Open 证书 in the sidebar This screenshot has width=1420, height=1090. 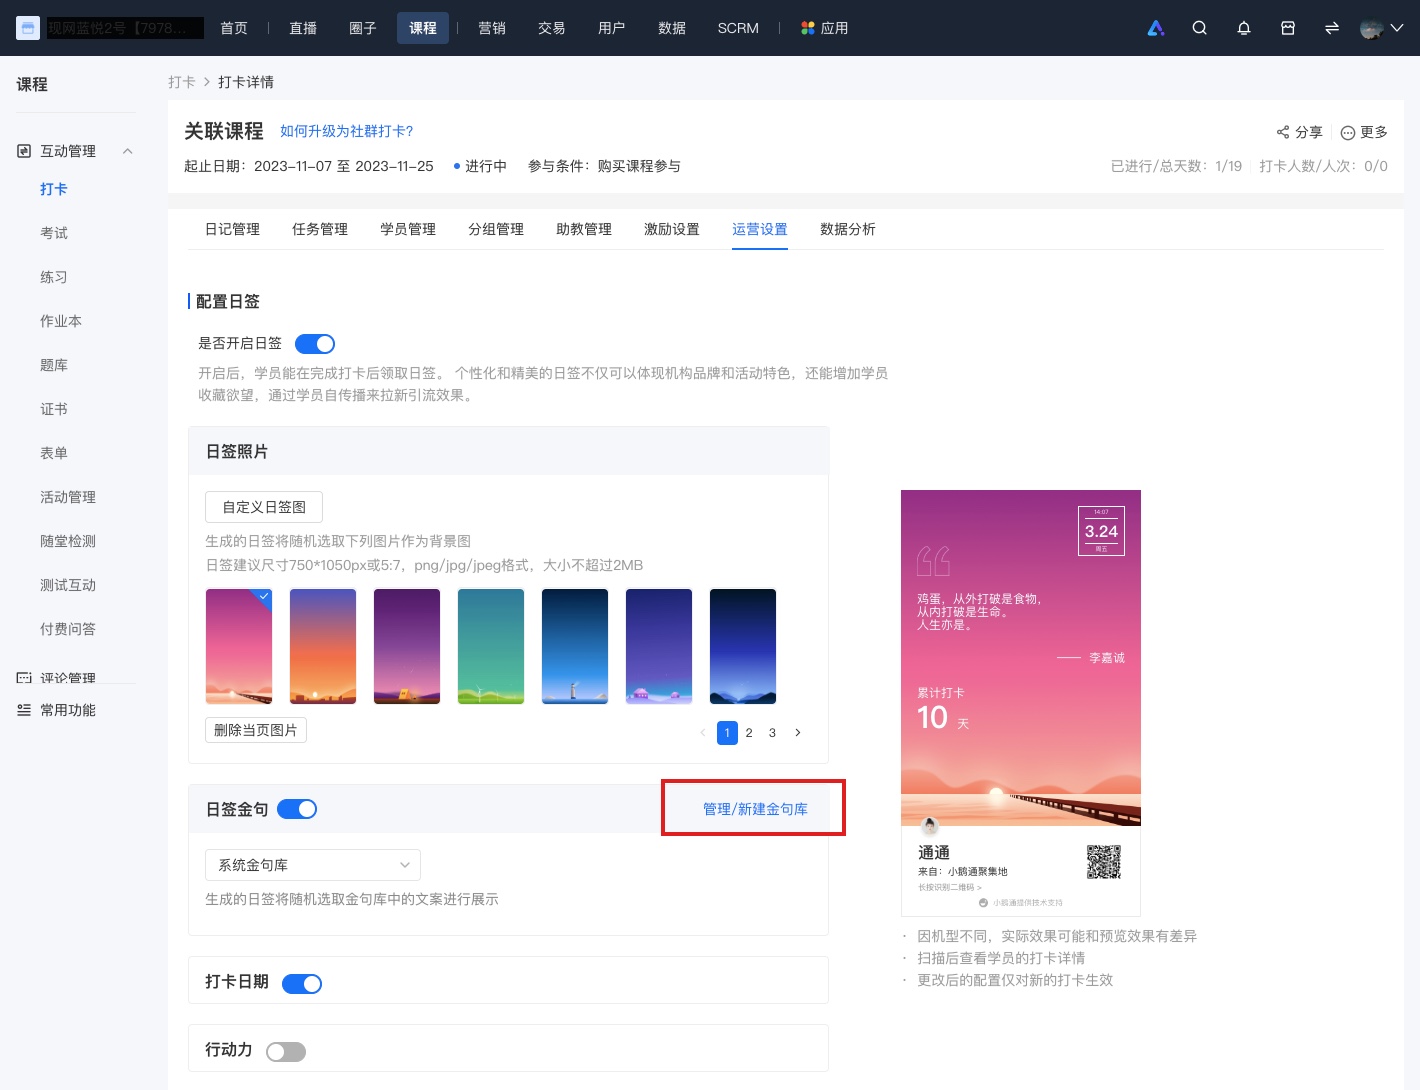(x=54, y=409)
